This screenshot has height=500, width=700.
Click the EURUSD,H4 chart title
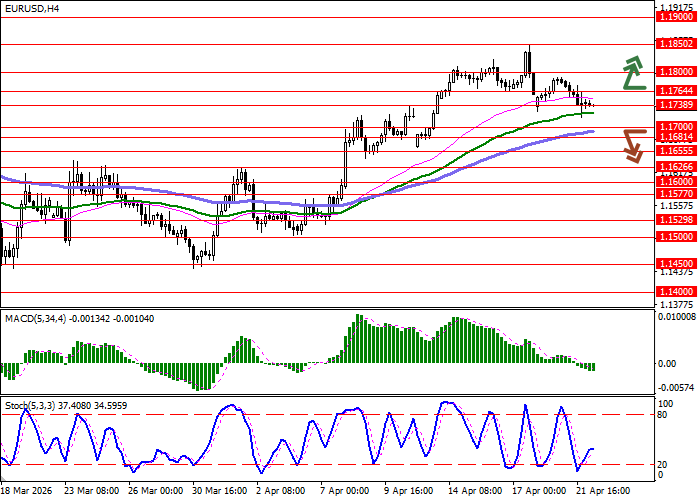(x=31, y=8)
